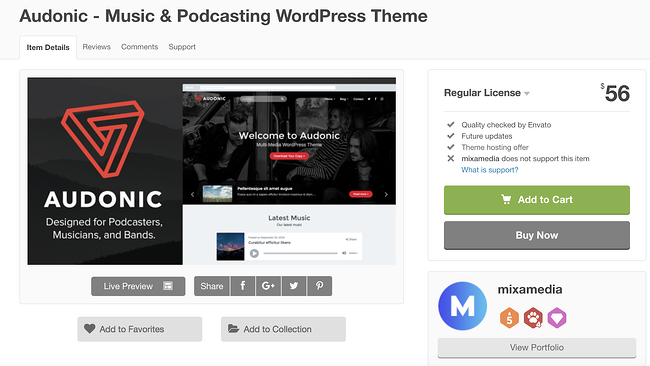
Task: Click the mixamedia avatar logo
Action: coord(463,306)
